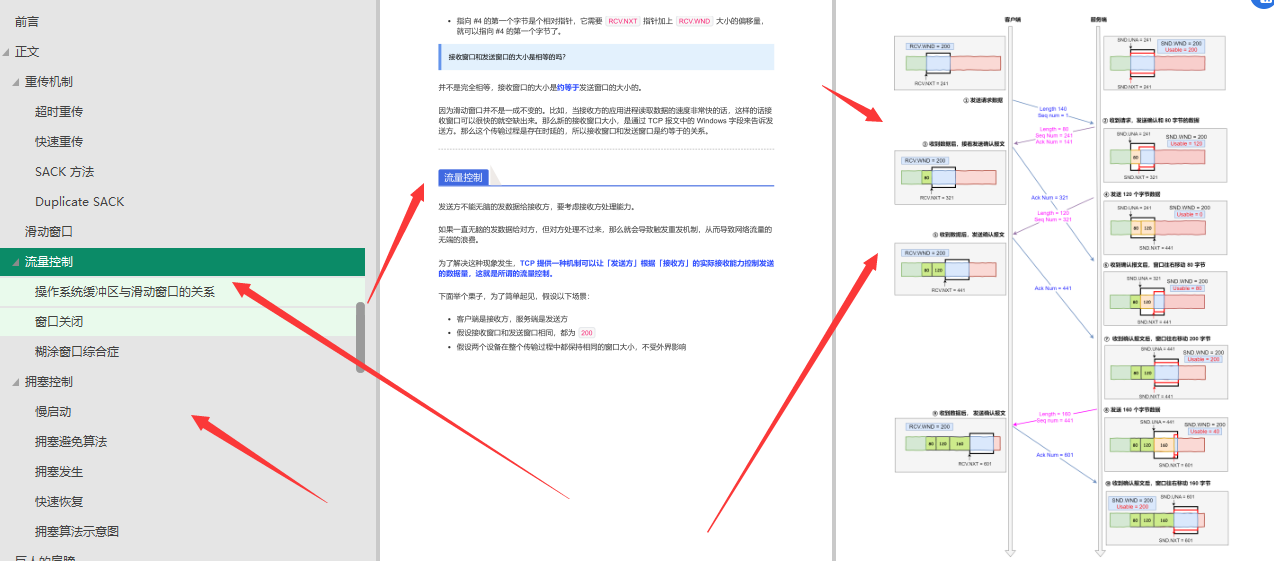Select highlighted 流量控制 outline row
This screenshot has width=1274, height=561.
tap(182, 261)
